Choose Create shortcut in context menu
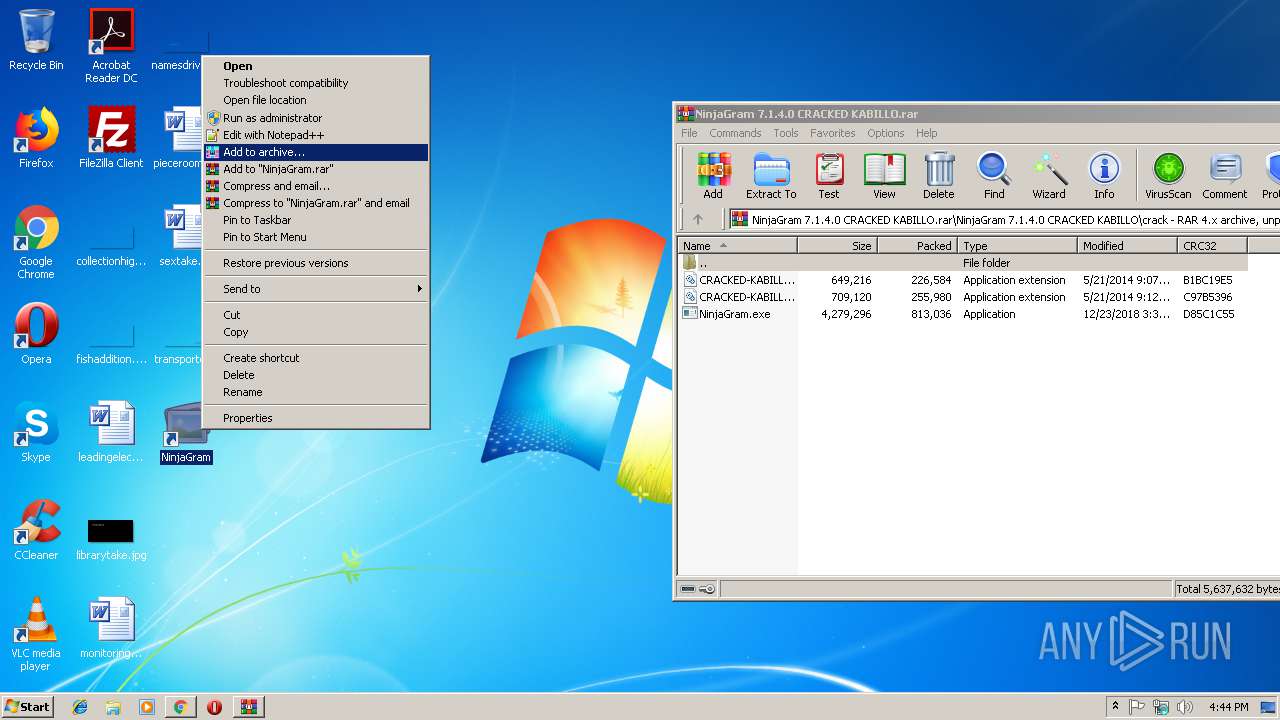 (316, 358)
